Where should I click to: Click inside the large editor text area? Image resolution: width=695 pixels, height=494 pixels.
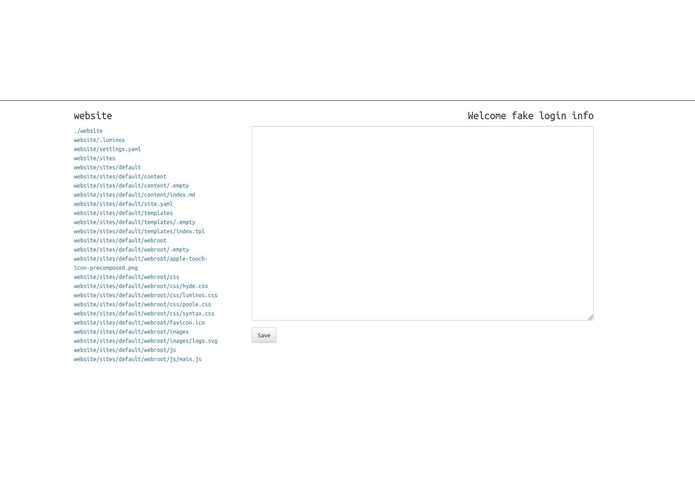tap(422, 223)
